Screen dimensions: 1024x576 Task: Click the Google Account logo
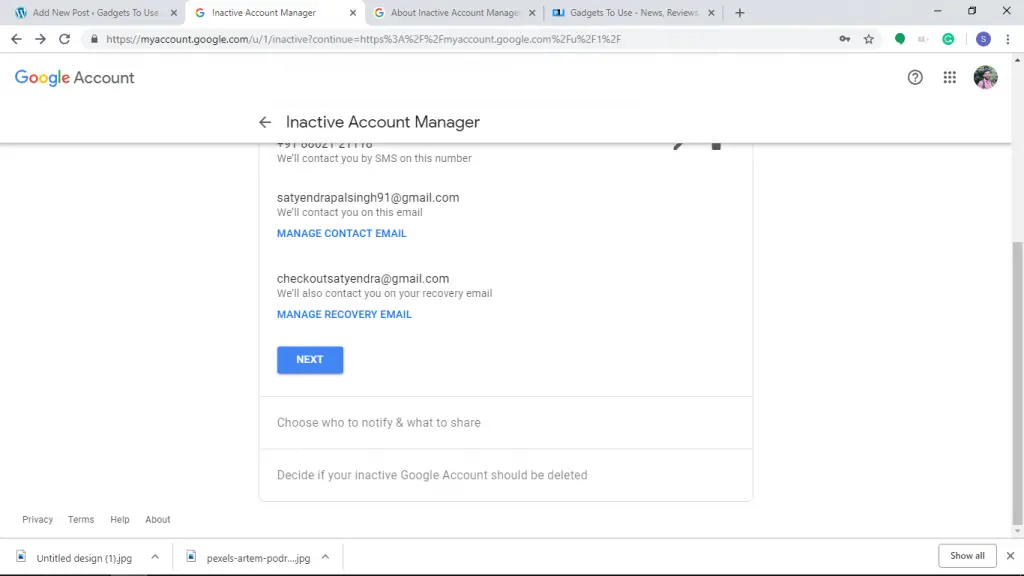74,78
